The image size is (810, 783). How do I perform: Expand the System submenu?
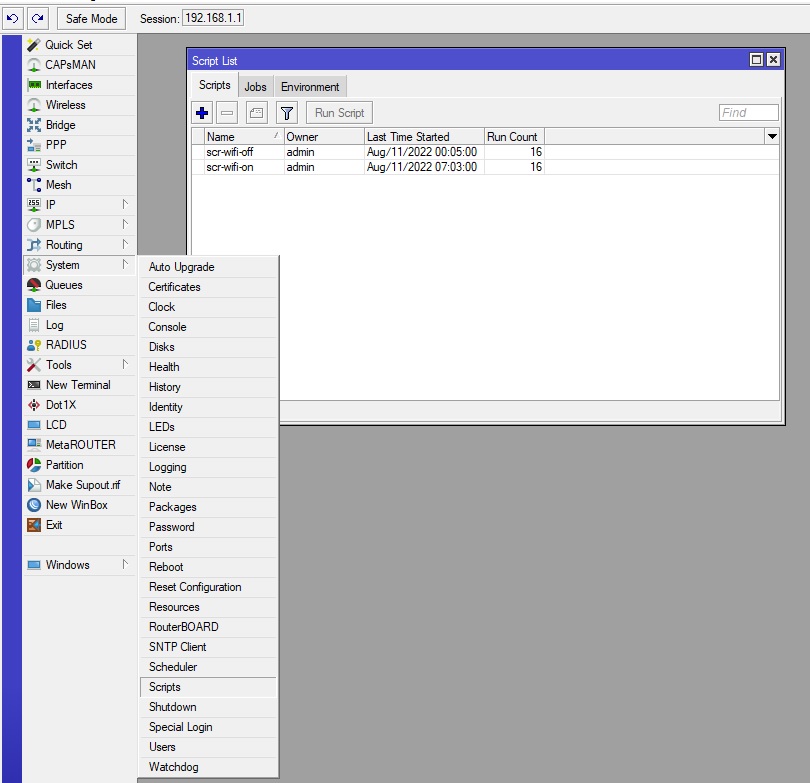[80, 265]
